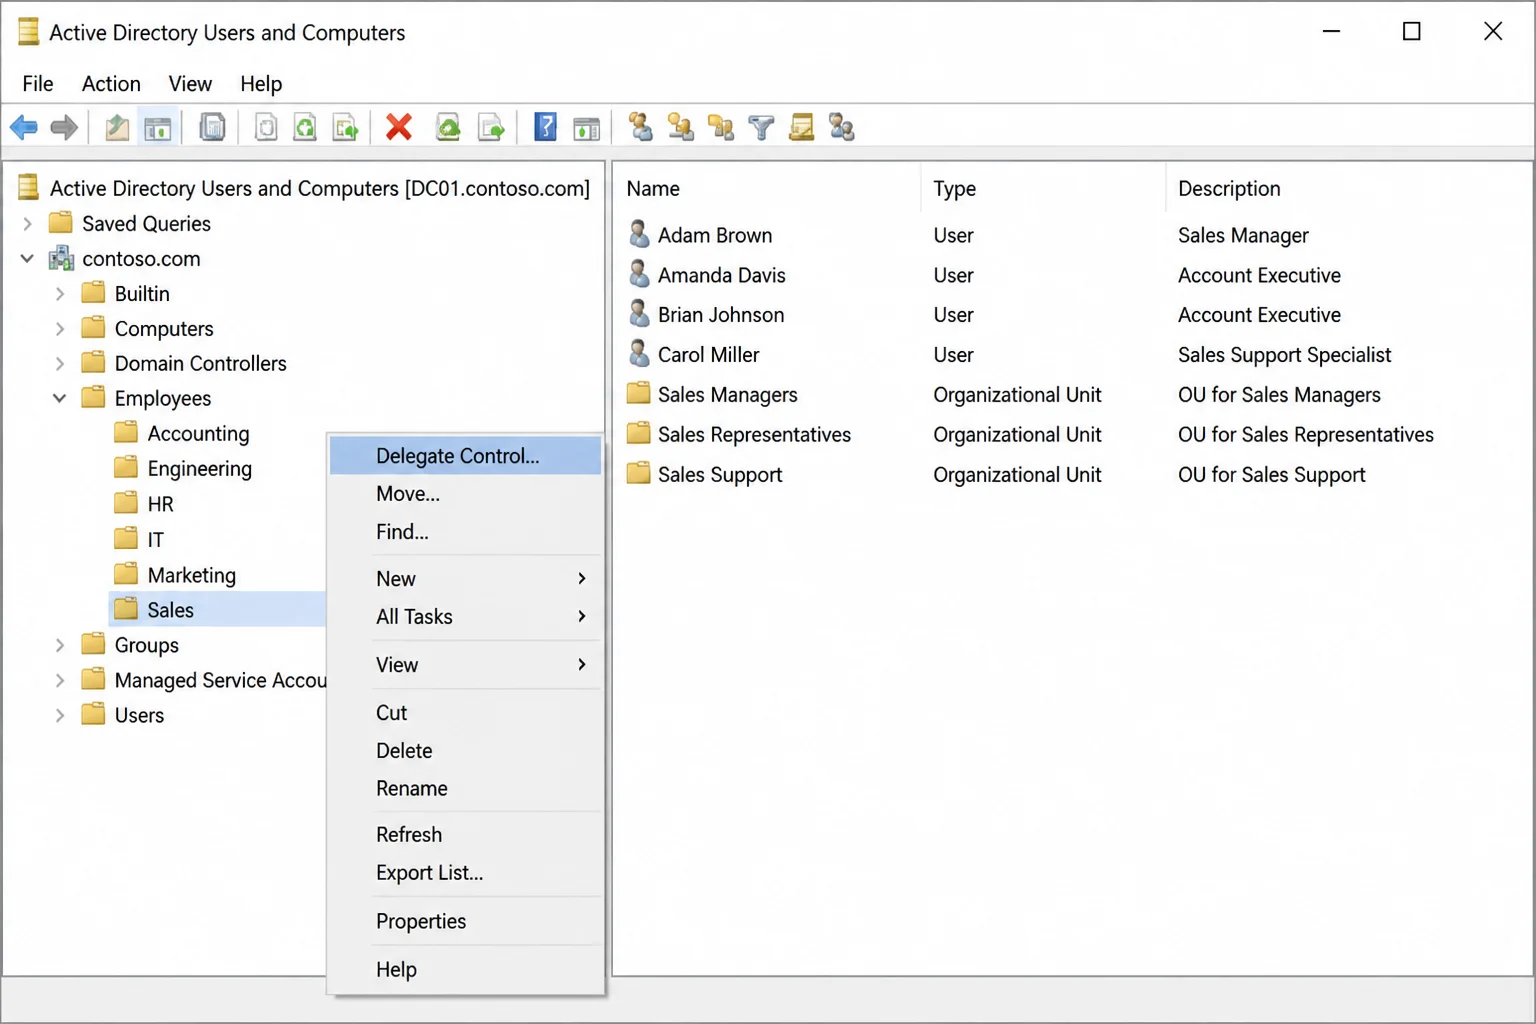Open Help with the blue question-mark icon

pos(545,127)
